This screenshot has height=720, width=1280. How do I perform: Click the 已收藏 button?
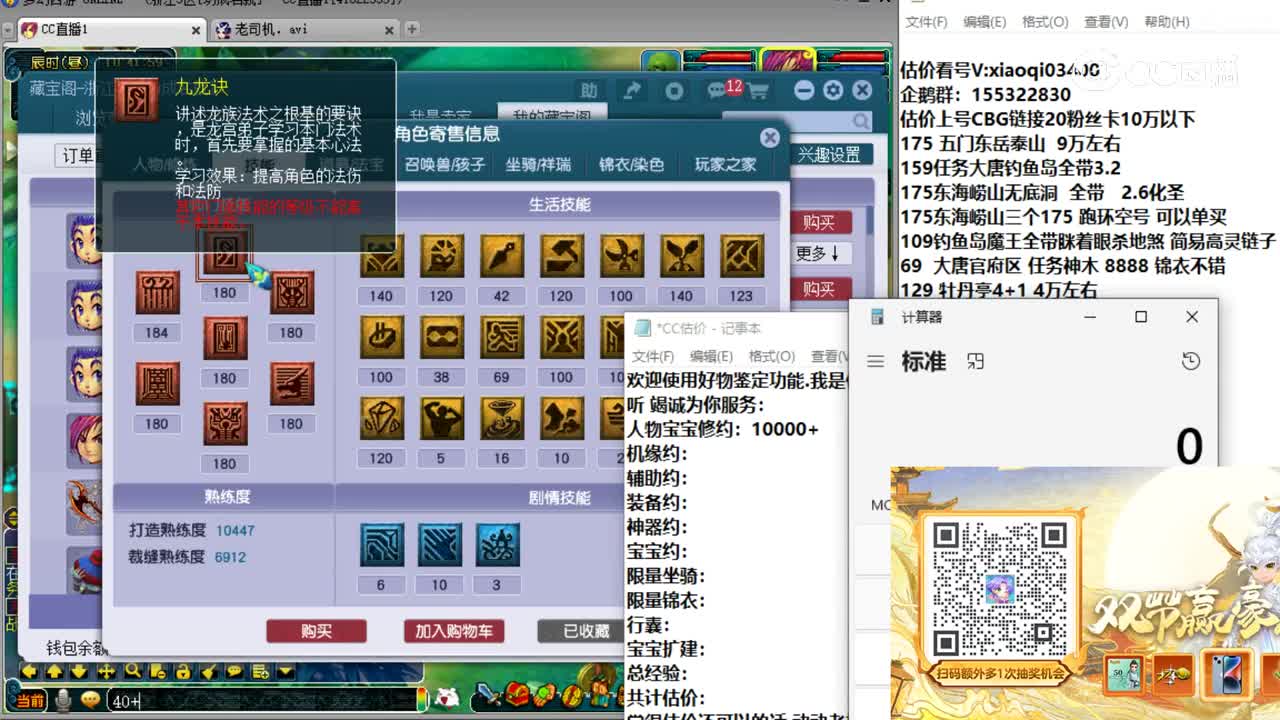pyautogui.click(x=581, y=631)
